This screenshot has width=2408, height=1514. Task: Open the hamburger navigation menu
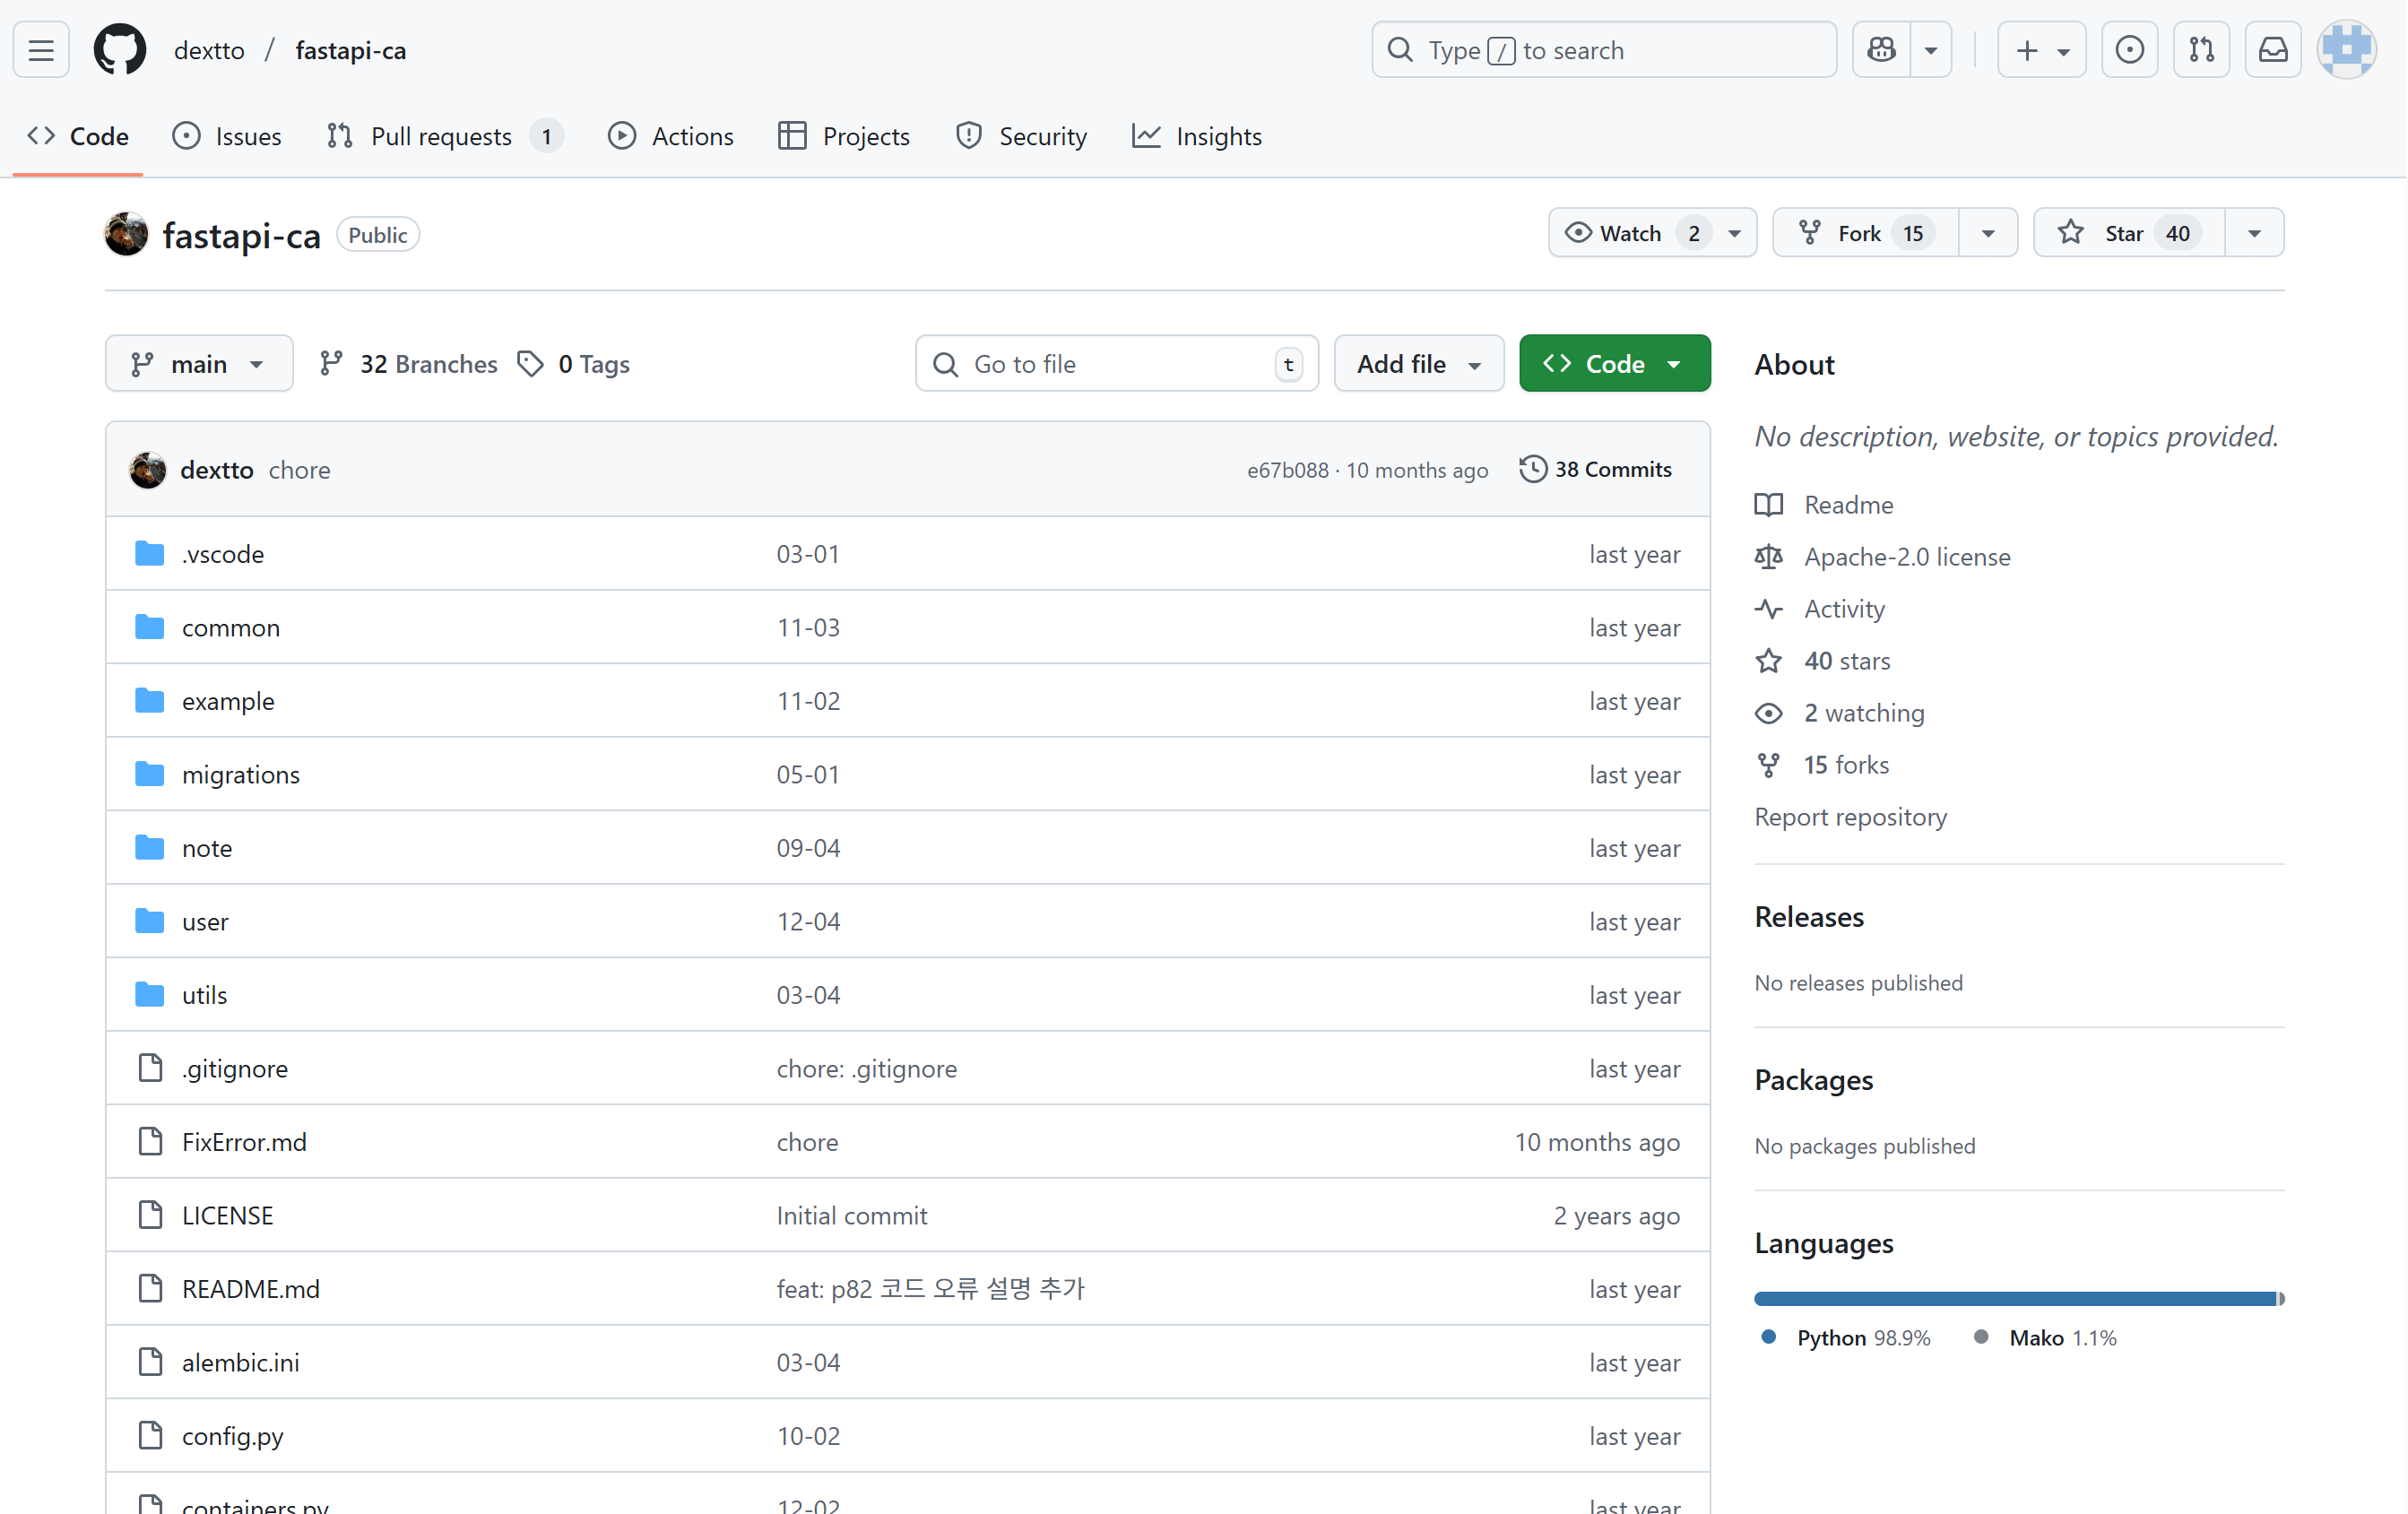click(x=41, y=50)
